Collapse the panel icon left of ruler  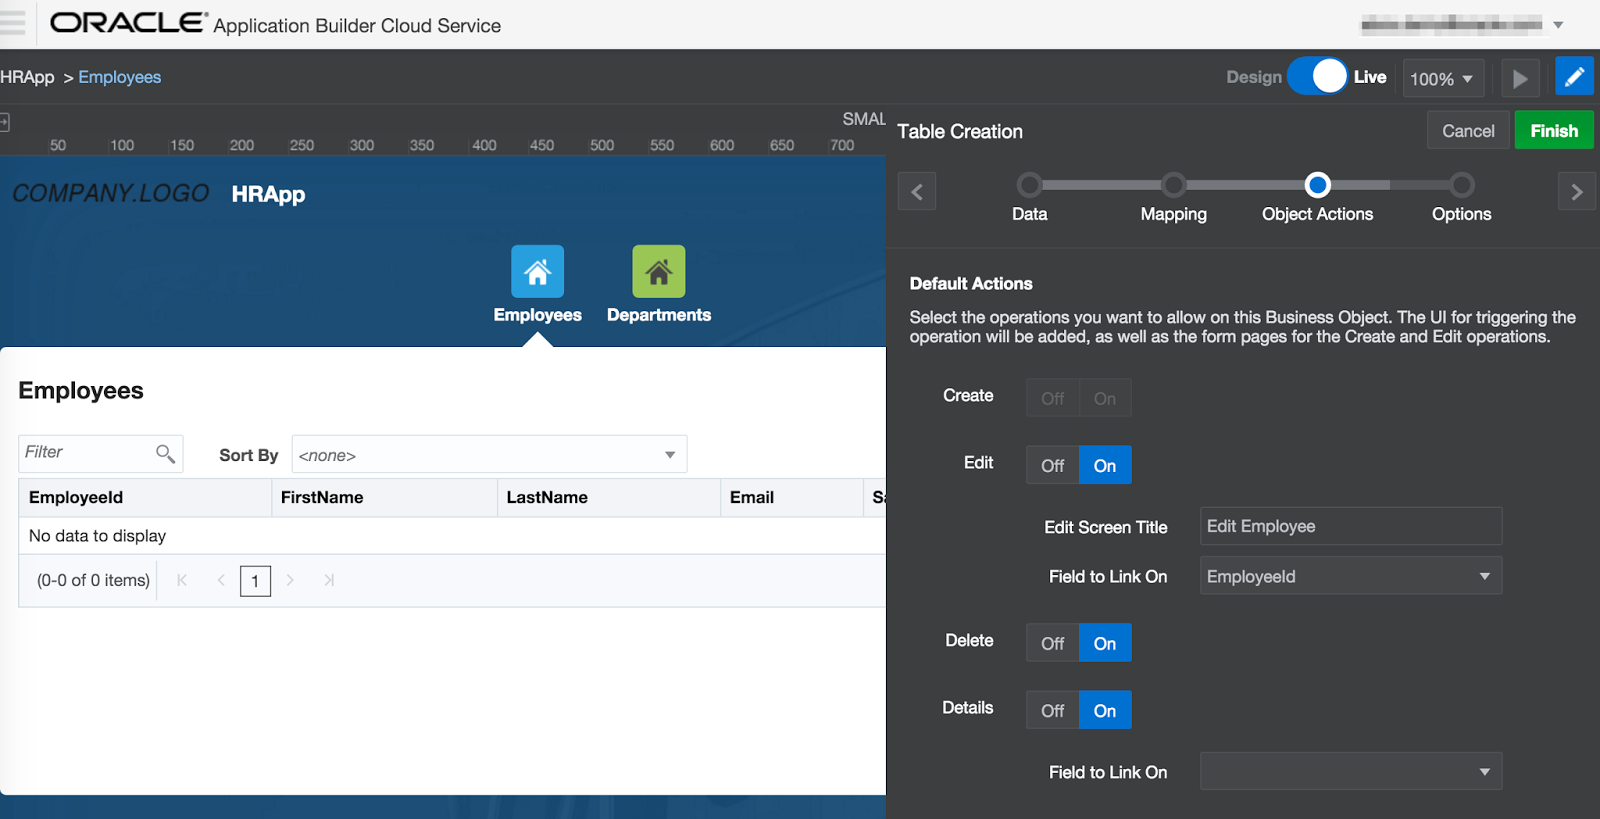coord(4,122)
